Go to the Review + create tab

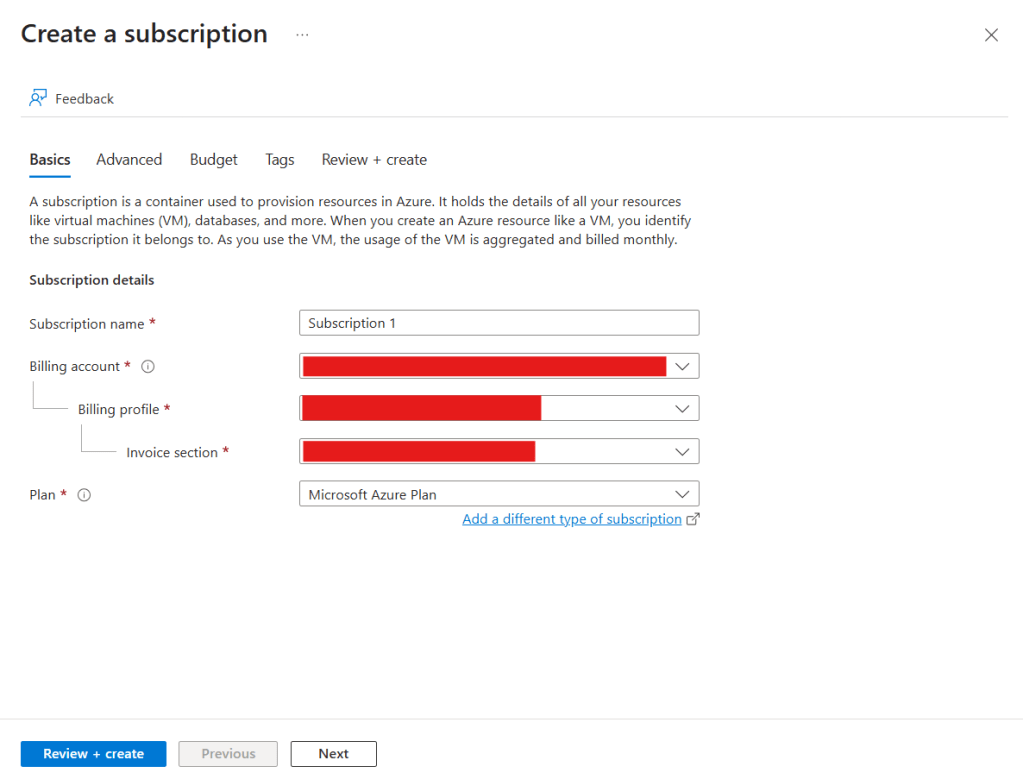374,160
